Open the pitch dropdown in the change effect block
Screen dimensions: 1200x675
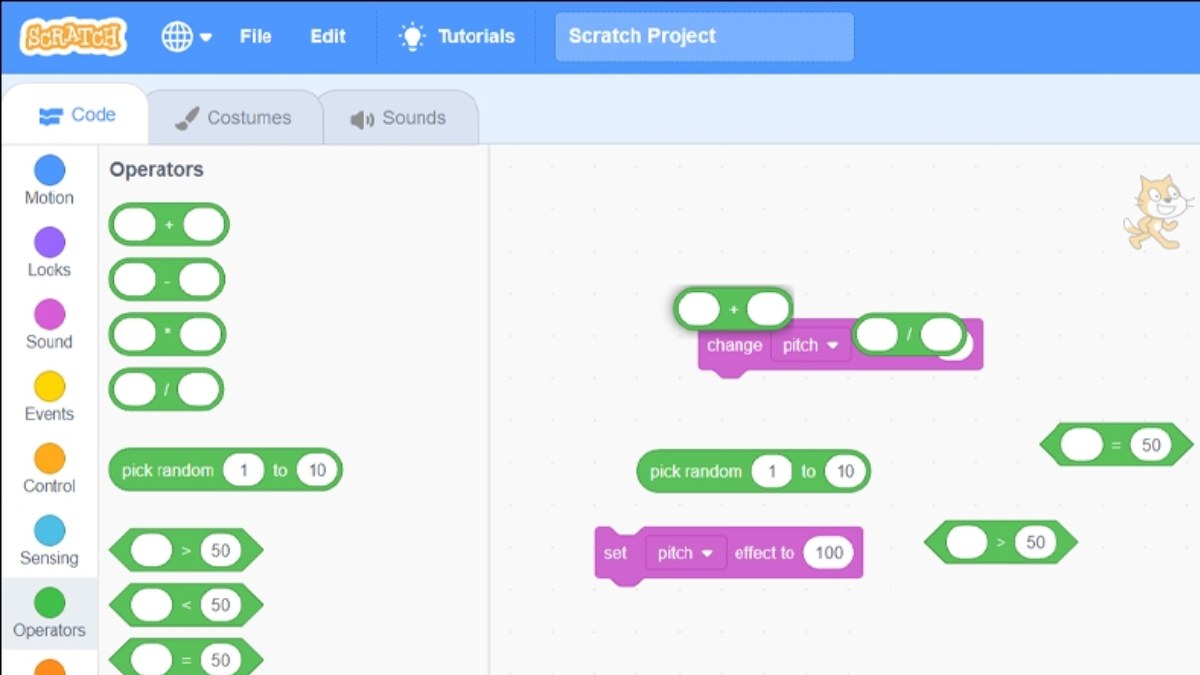click(x=810, y=345)
